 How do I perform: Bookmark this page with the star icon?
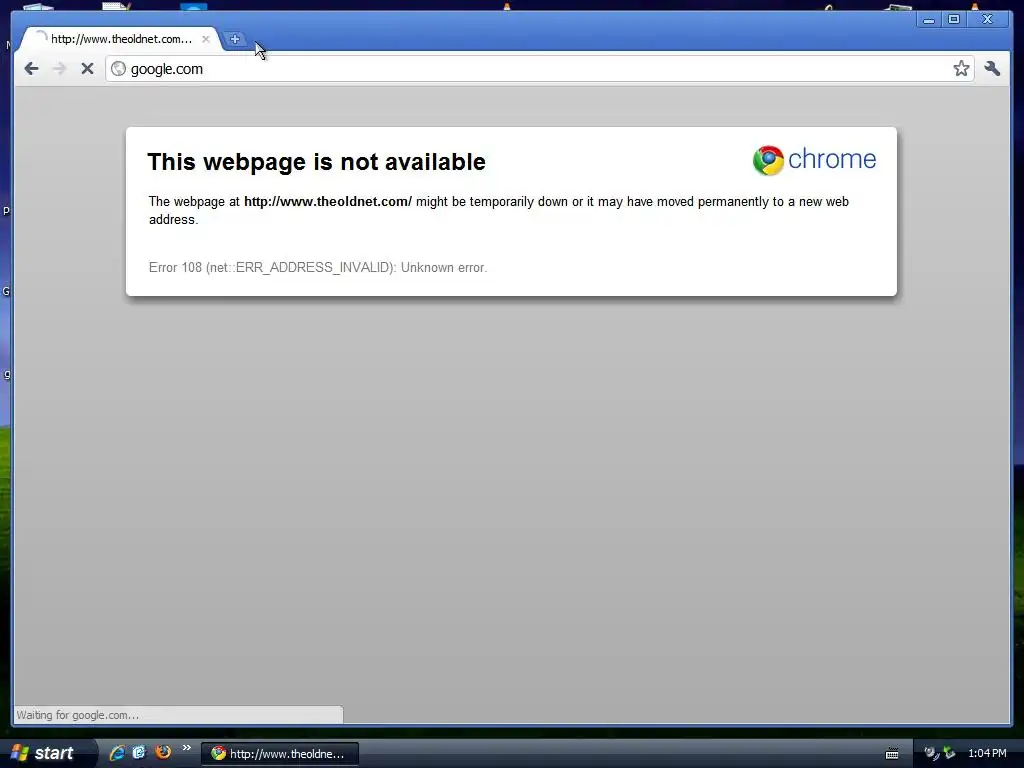[x=961, y=69]
